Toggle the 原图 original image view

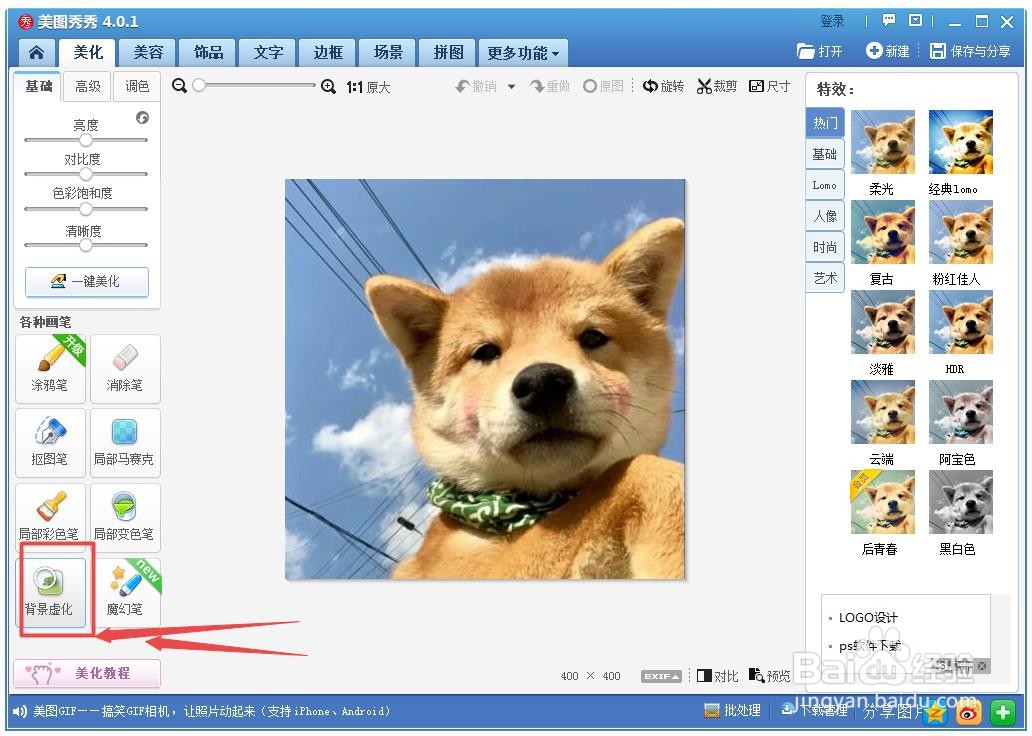pos(604,86)
